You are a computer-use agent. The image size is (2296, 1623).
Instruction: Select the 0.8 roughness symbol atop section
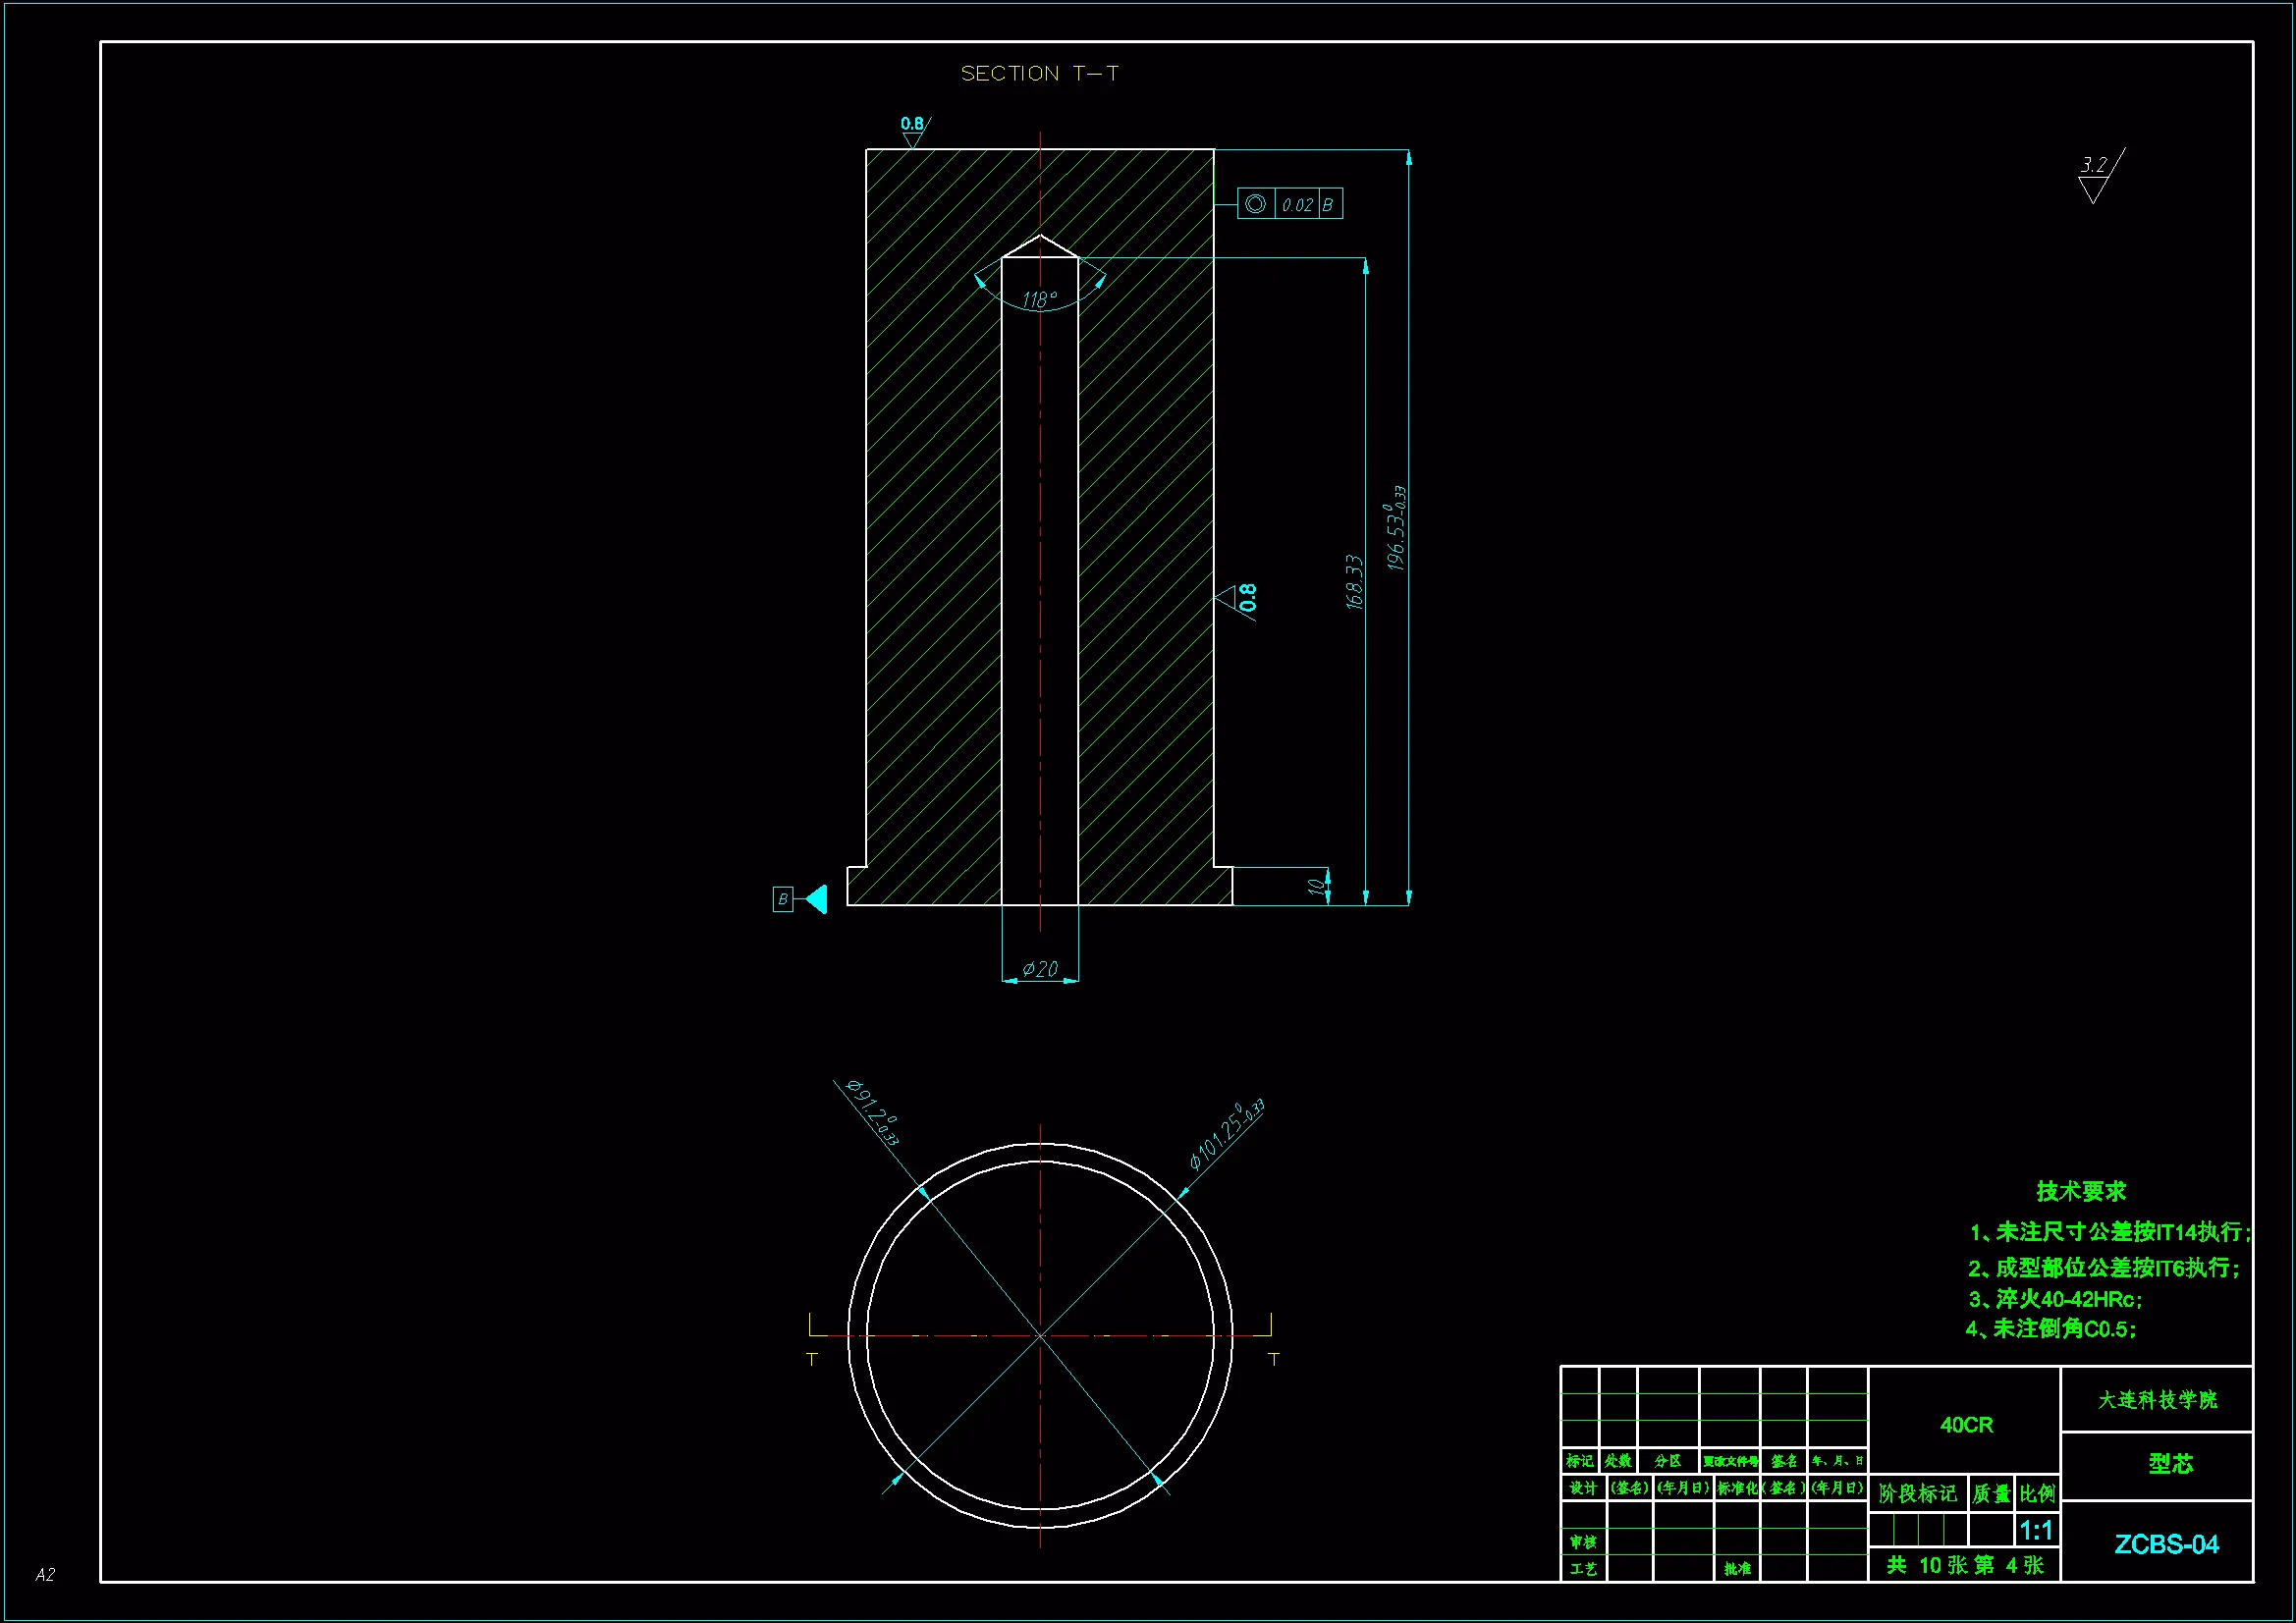point(913,130)
